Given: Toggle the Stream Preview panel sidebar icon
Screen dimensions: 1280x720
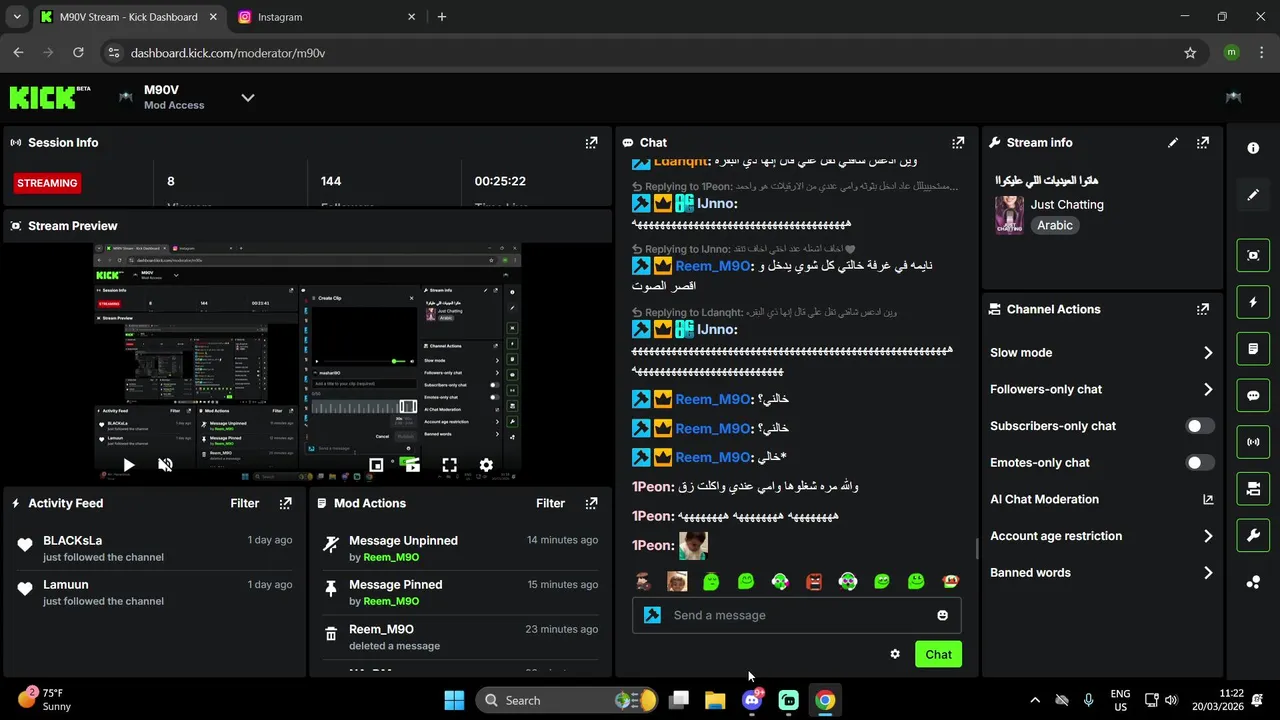Looking at the screenshot, I should (x=1253, y=255).
